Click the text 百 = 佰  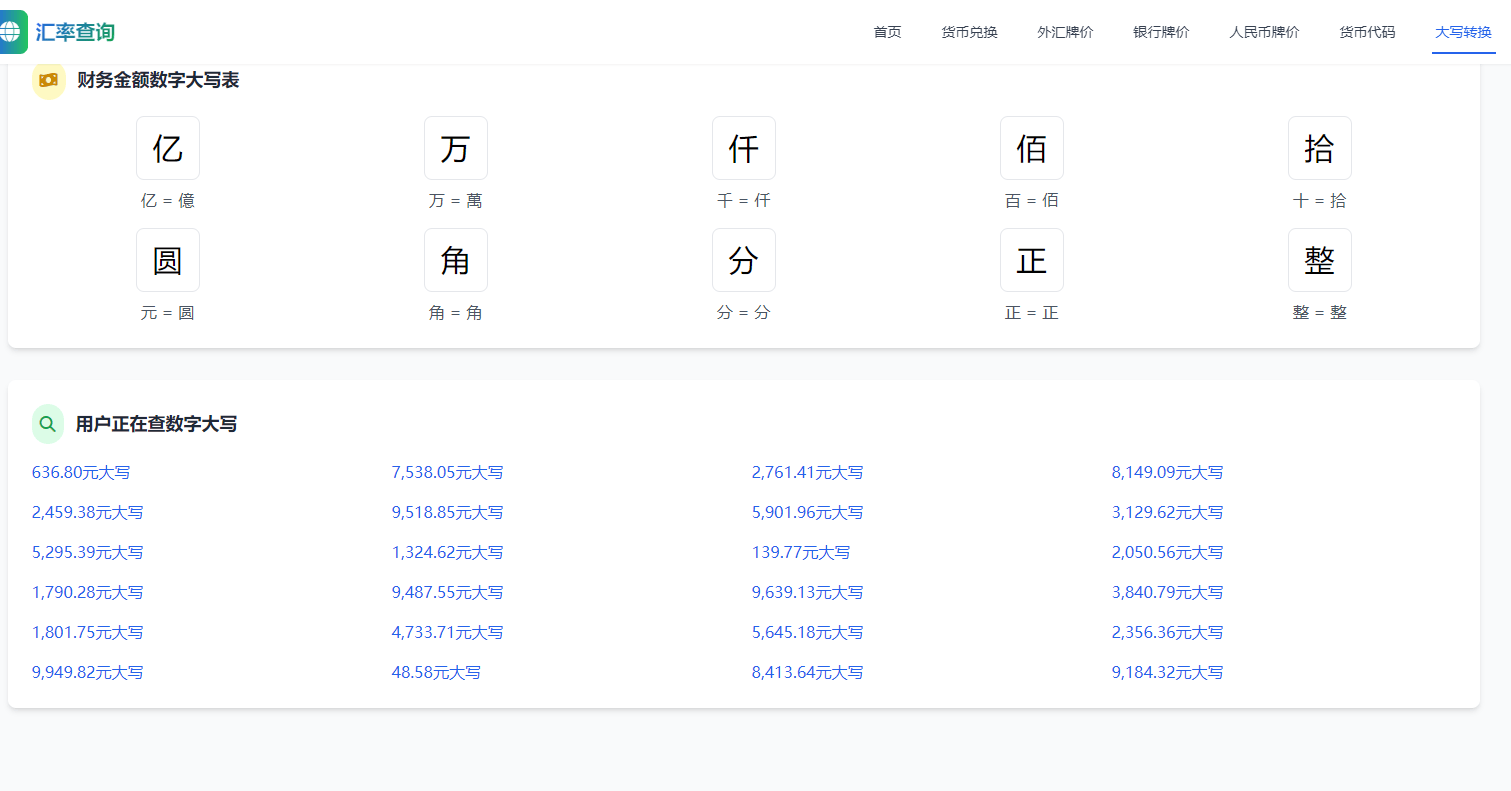[x=1032, y=200]
